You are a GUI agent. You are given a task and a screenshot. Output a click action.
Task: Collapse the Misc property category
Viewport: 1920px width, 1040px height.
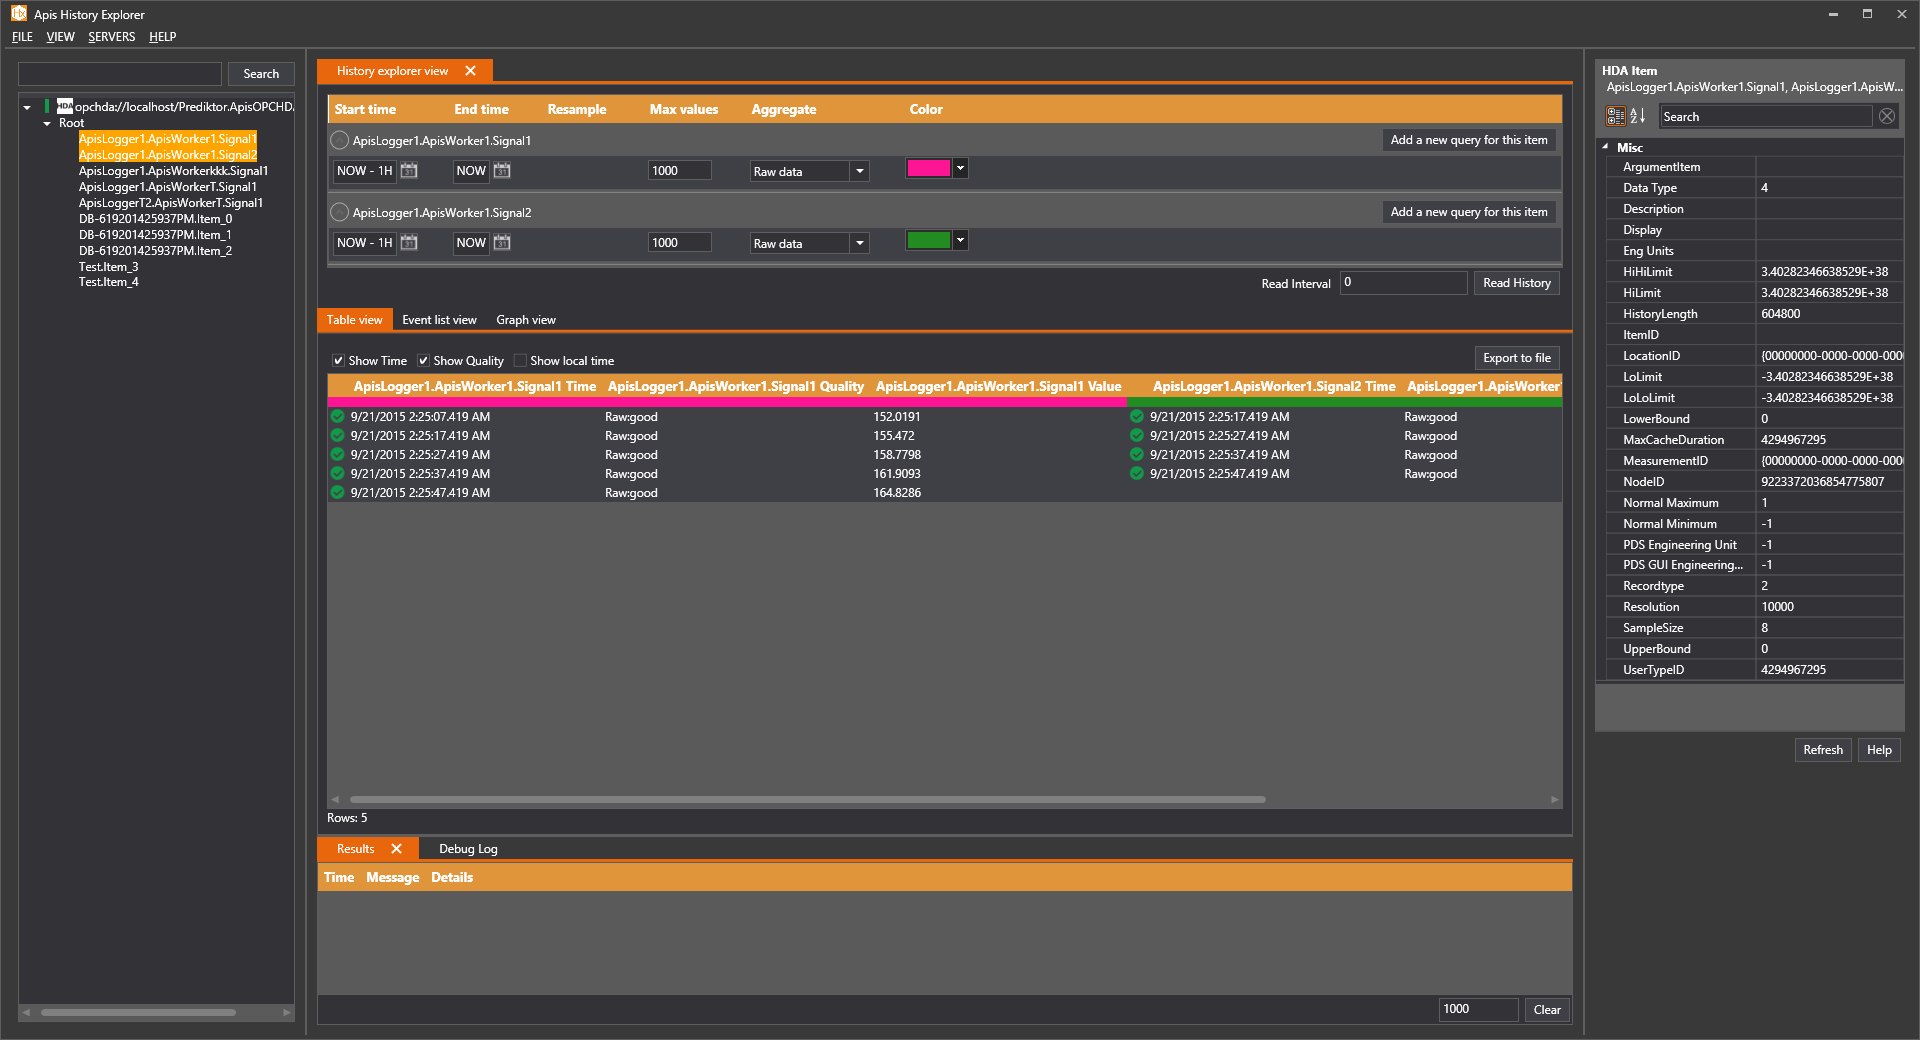click(1606, 147)
